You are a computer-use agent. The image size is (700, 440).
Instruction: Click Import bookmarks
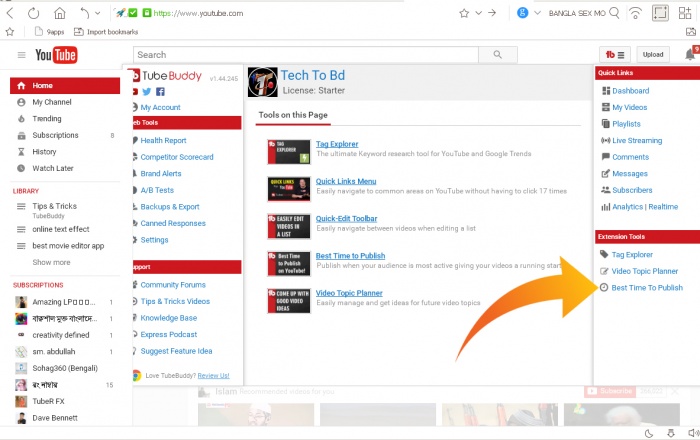pos(106,32)
